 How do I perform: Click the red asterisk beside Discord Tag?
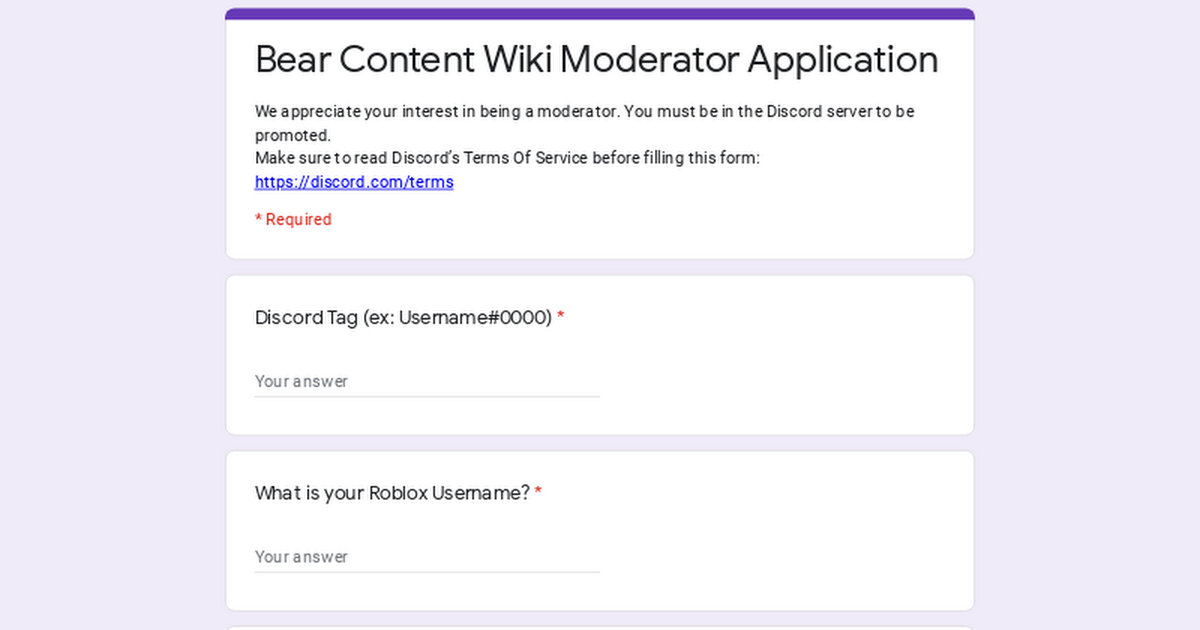[561, 318]
